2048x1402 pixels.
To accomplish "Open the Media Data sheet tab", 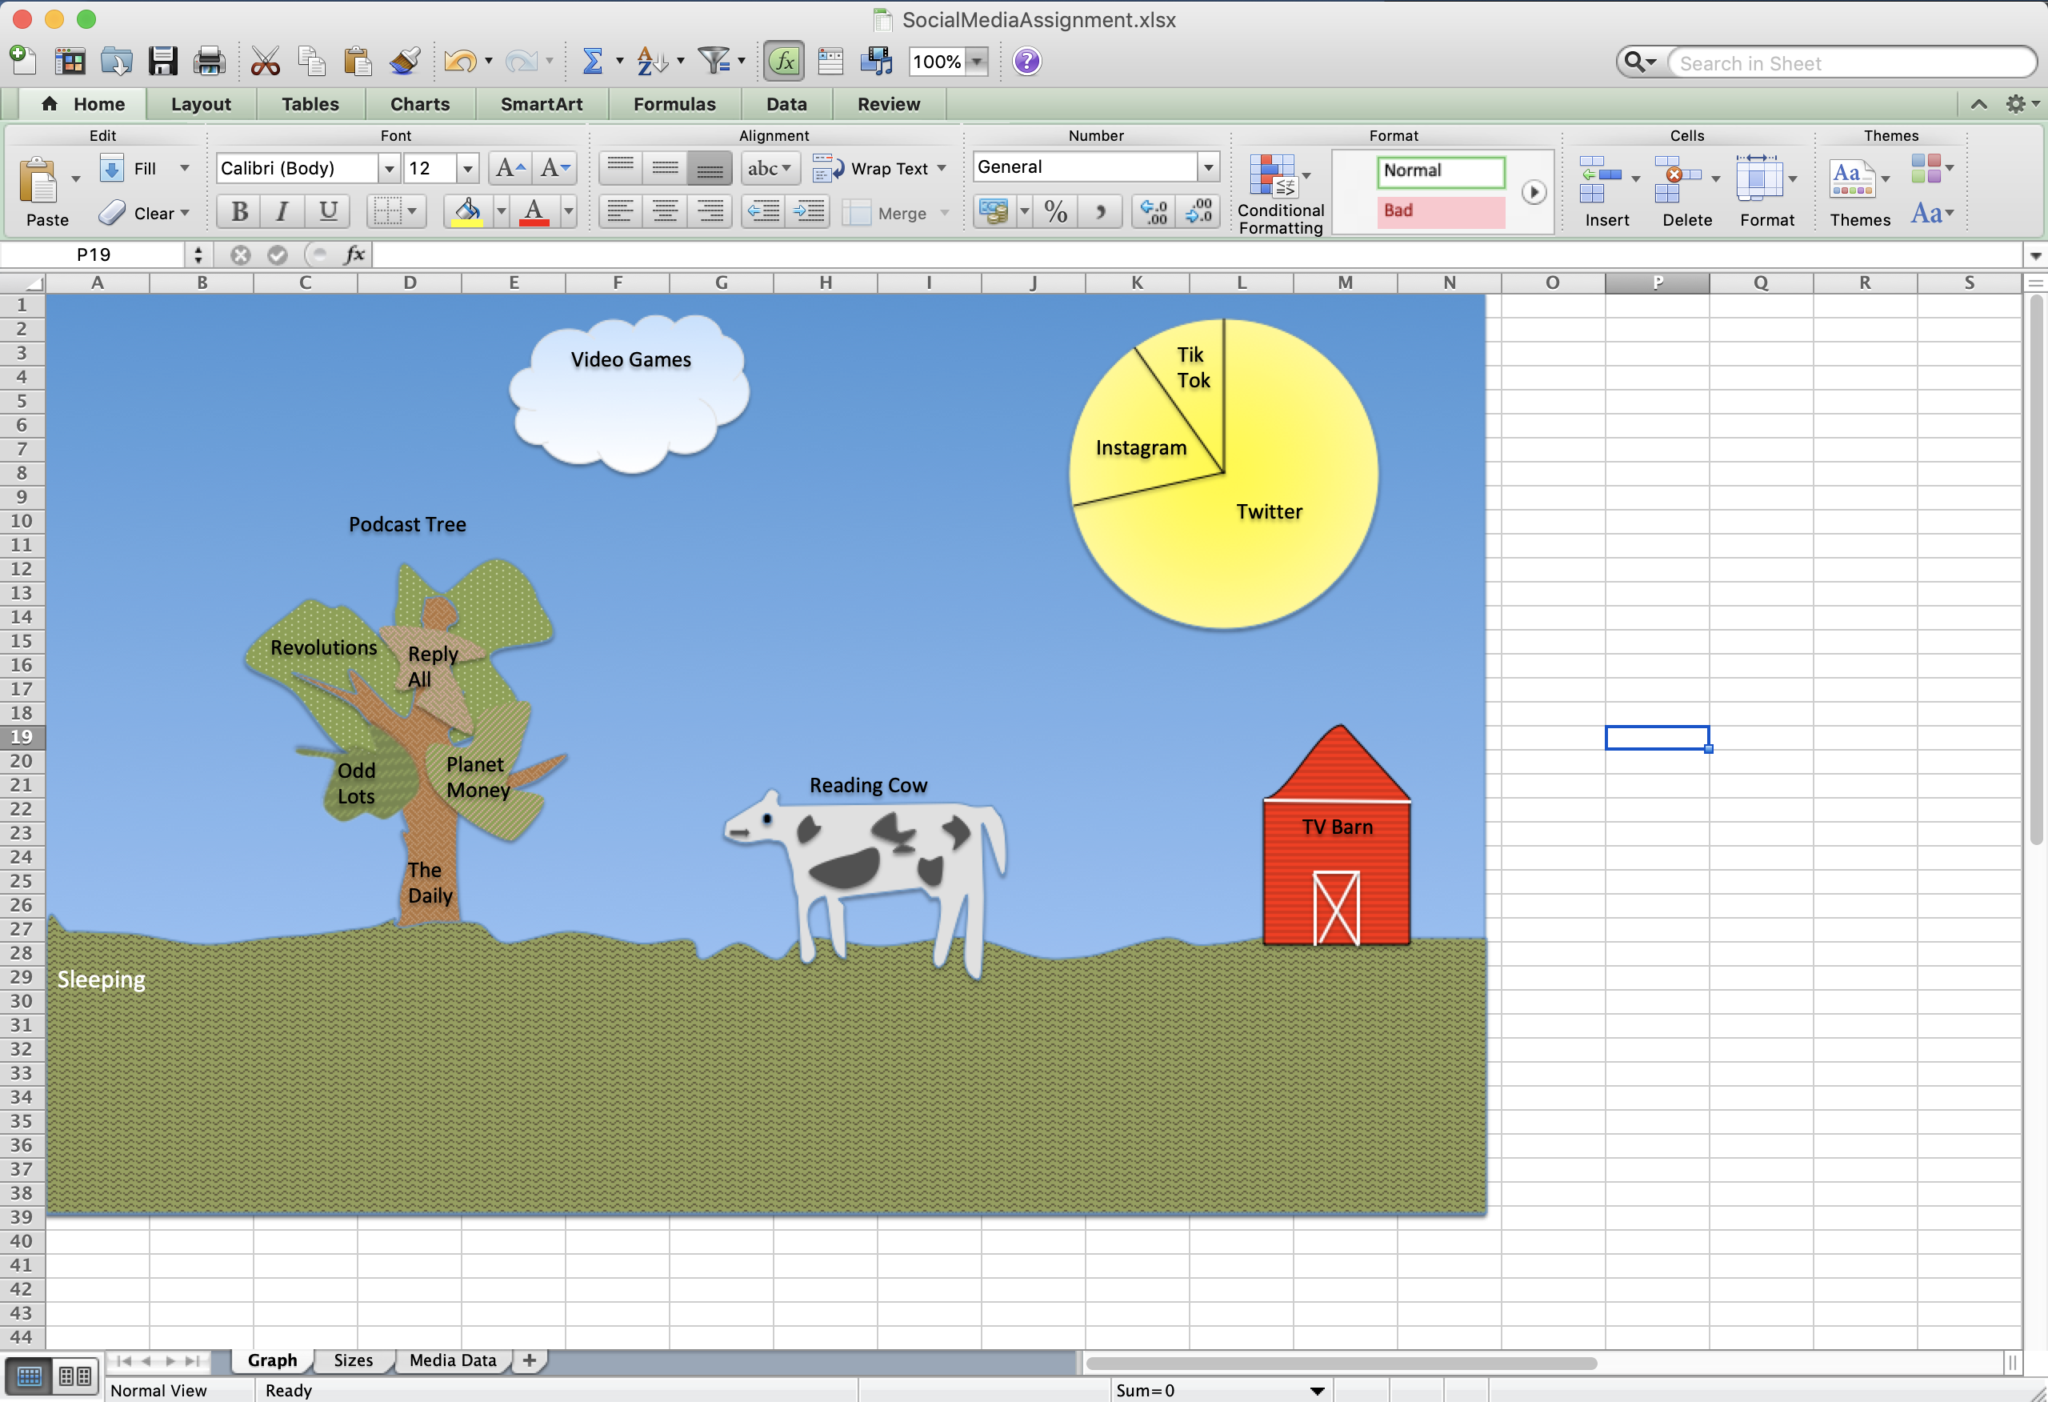I will pos(452,1360).
